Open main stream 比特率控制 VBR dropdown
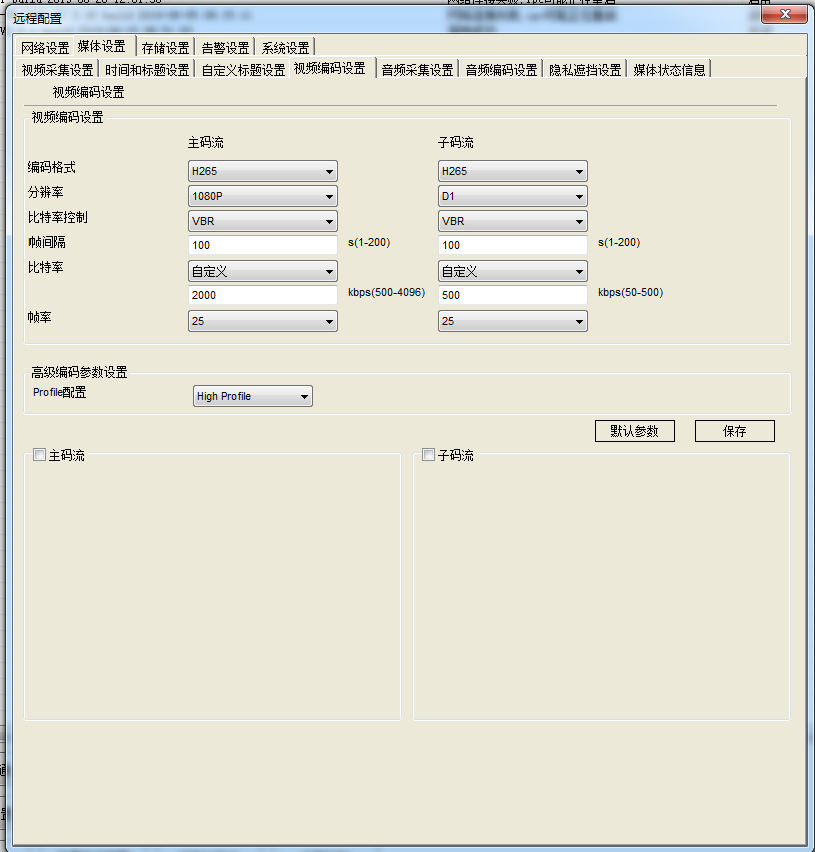The width and height of the screenshot is (815, 852). 262,221
